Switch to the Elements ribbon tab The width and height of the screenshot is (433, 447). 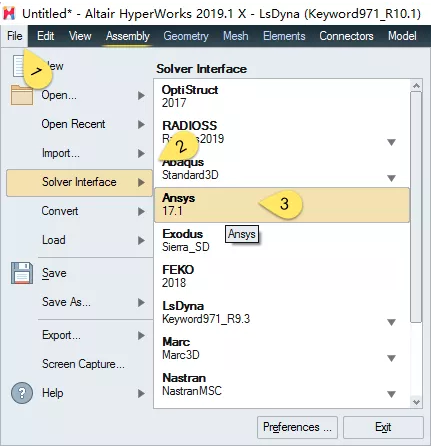(x=284, y=36)
